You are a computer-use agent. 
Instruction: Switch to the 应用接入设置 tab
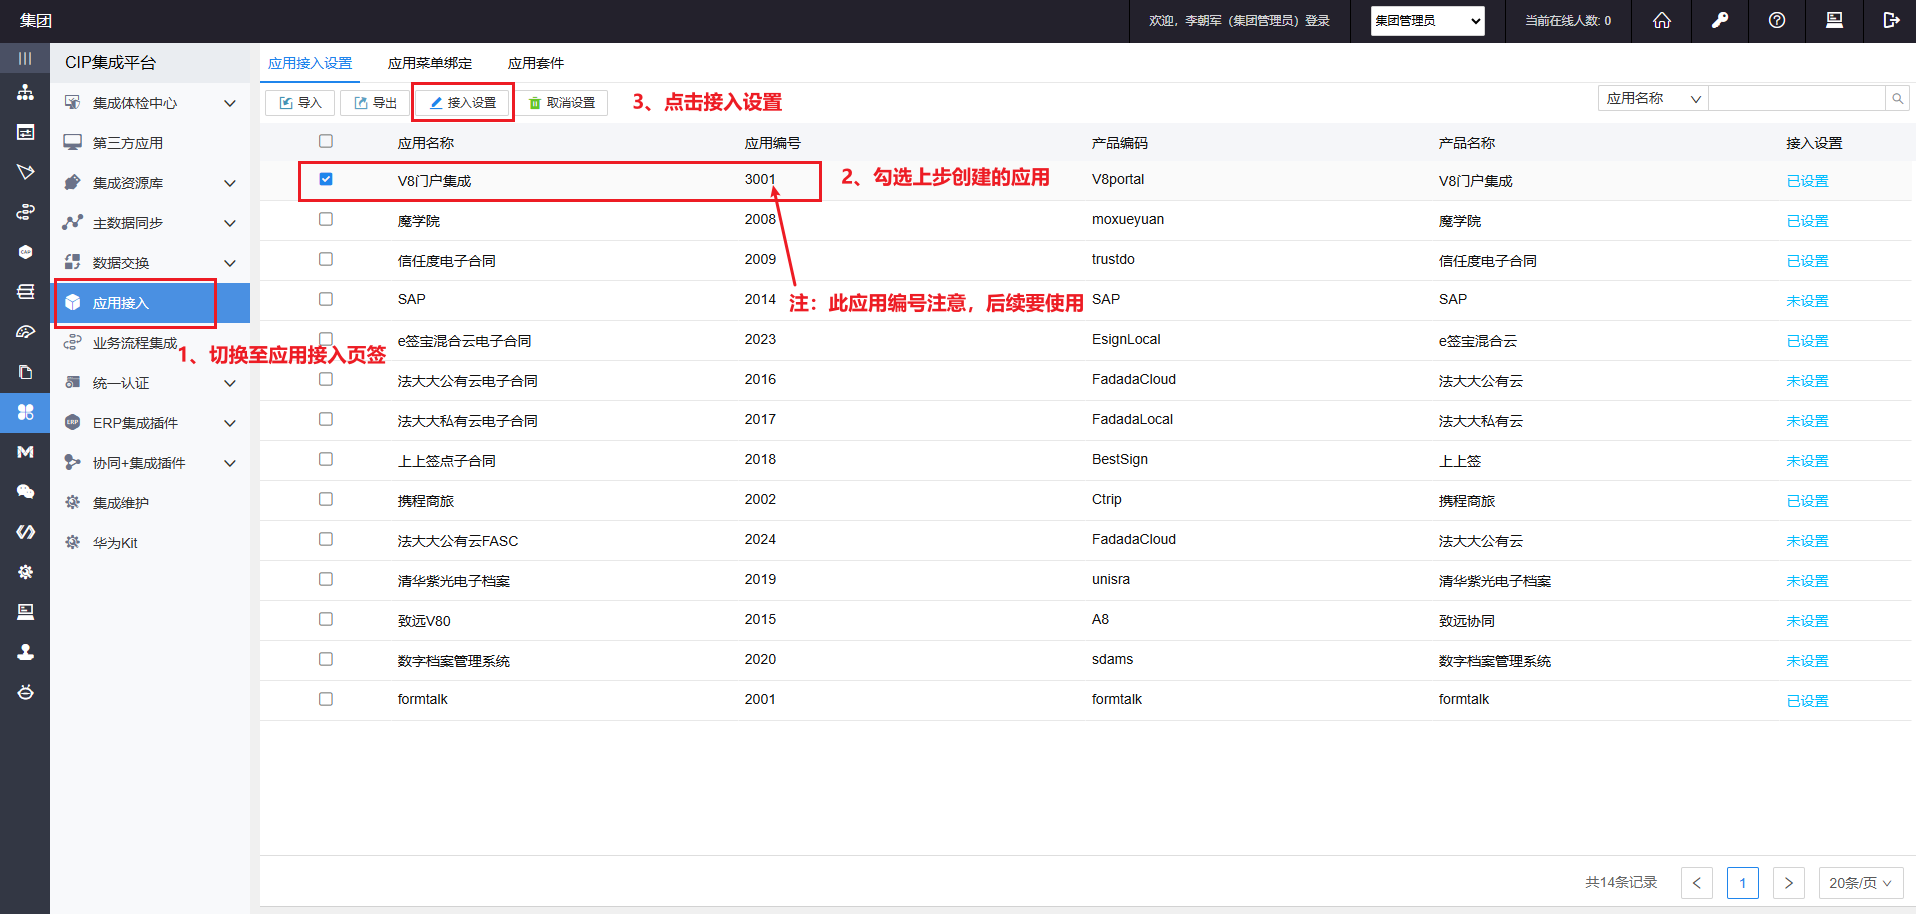tap(310, 63)
